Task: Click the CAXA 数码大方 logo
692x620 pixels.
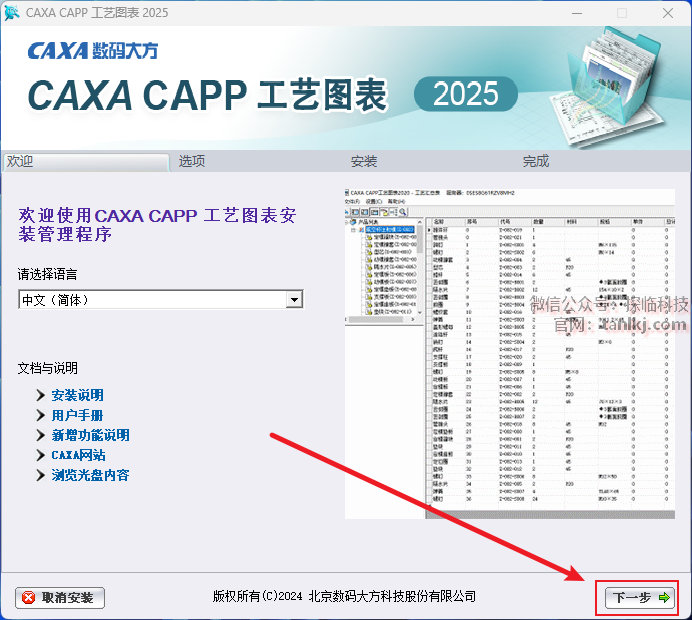Action: (93, 51)
